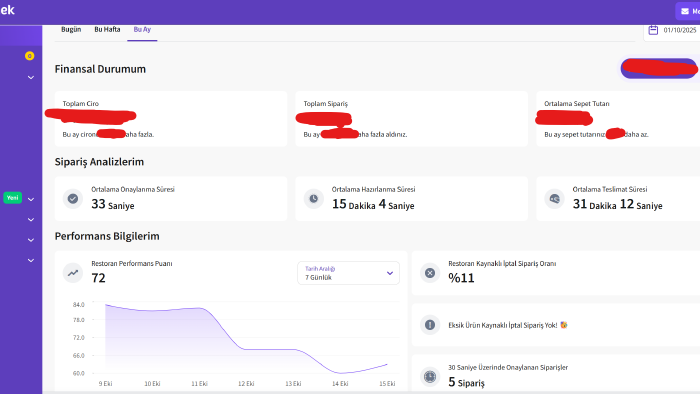Screen dimensions: 700x394
Task: Click delivery icon of Ortalama Teslimat Süresi
Action: (554, 198)
